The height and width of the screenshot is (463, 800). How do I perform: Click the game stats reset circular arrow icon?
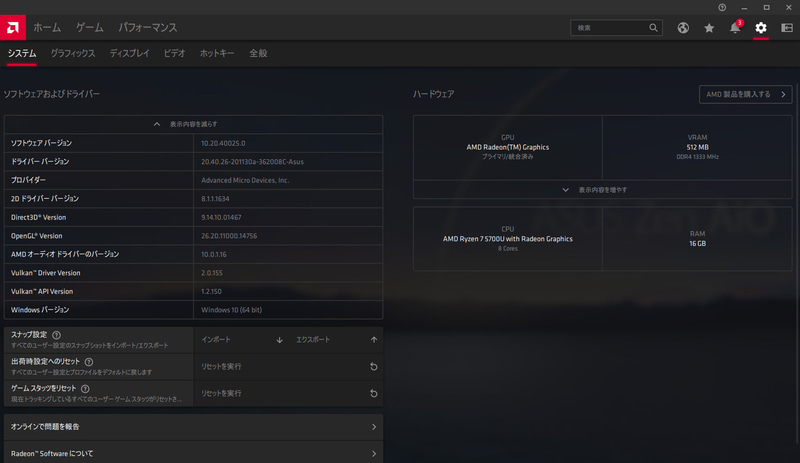(373, 393)
